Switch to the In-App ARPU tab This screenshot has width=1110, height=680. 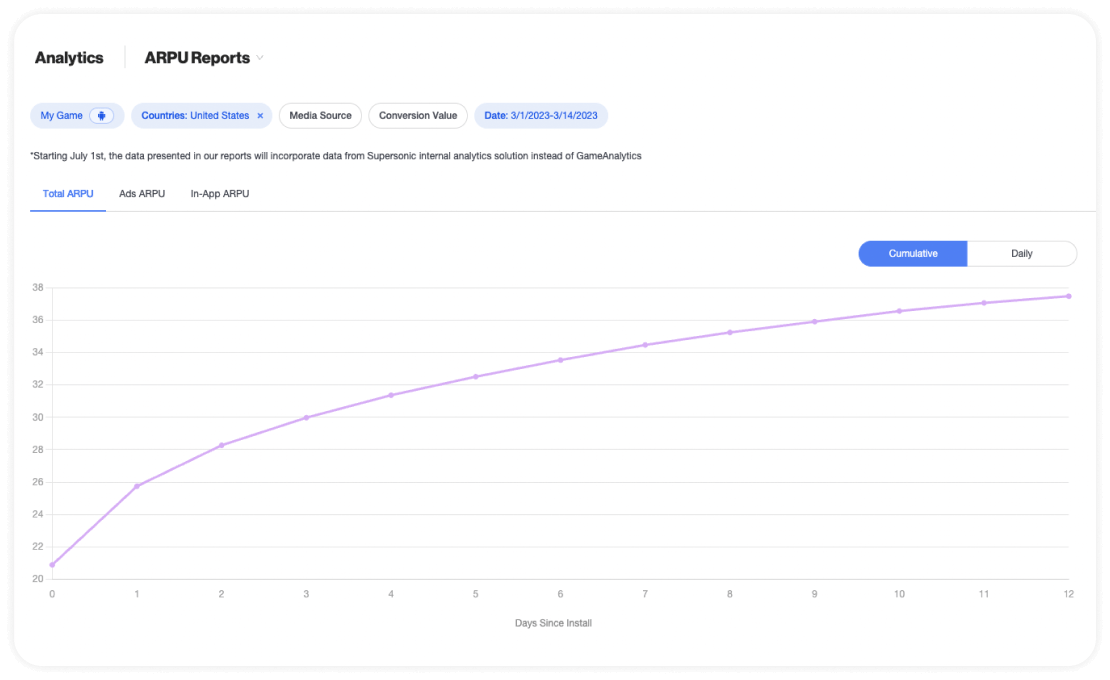tap(220, 194)
